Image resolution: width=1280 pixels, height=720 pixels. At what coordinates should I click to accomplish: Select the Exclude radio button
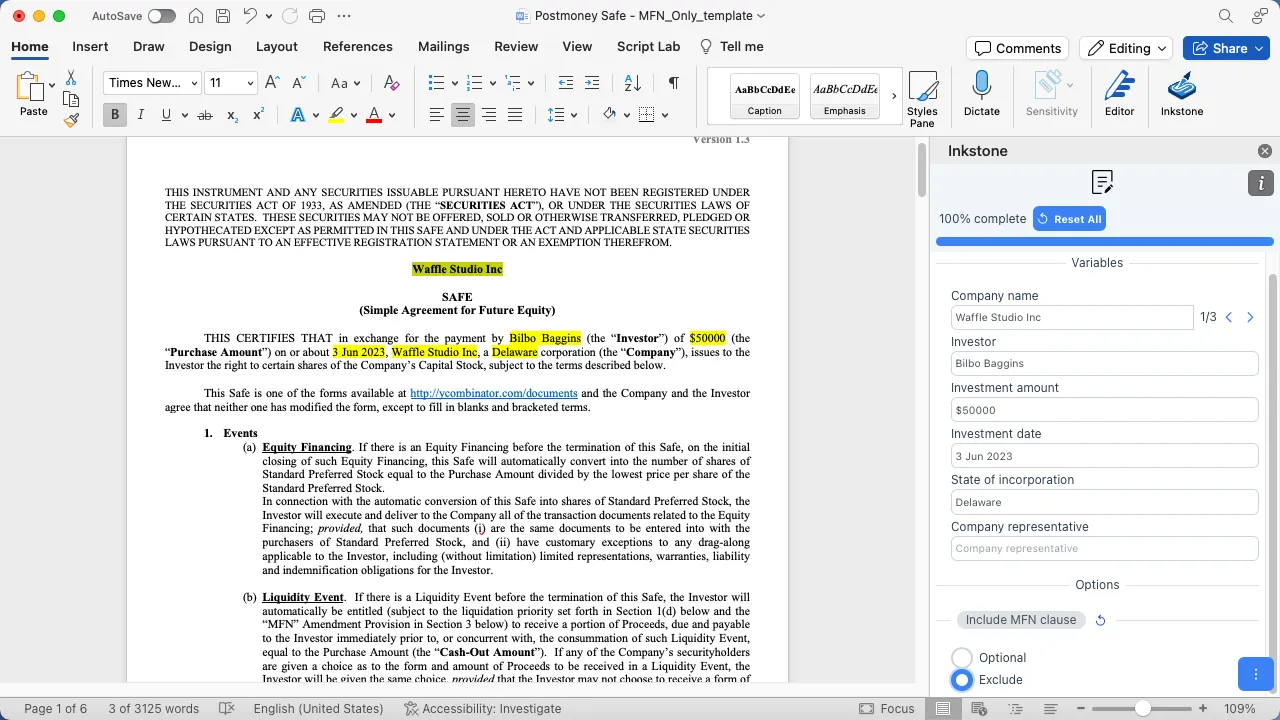click(x=962, y=680)
